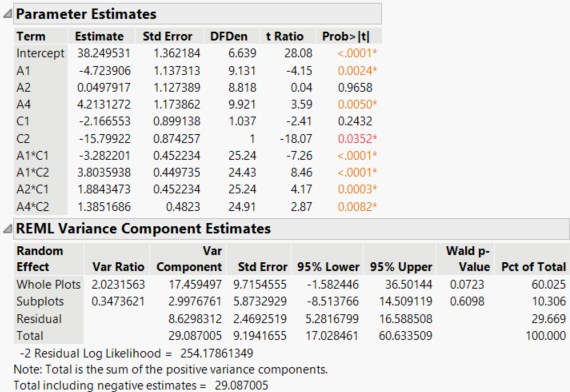Click the A4 estimate 4.2131272

pyautogui.click(x=104, y=104)
